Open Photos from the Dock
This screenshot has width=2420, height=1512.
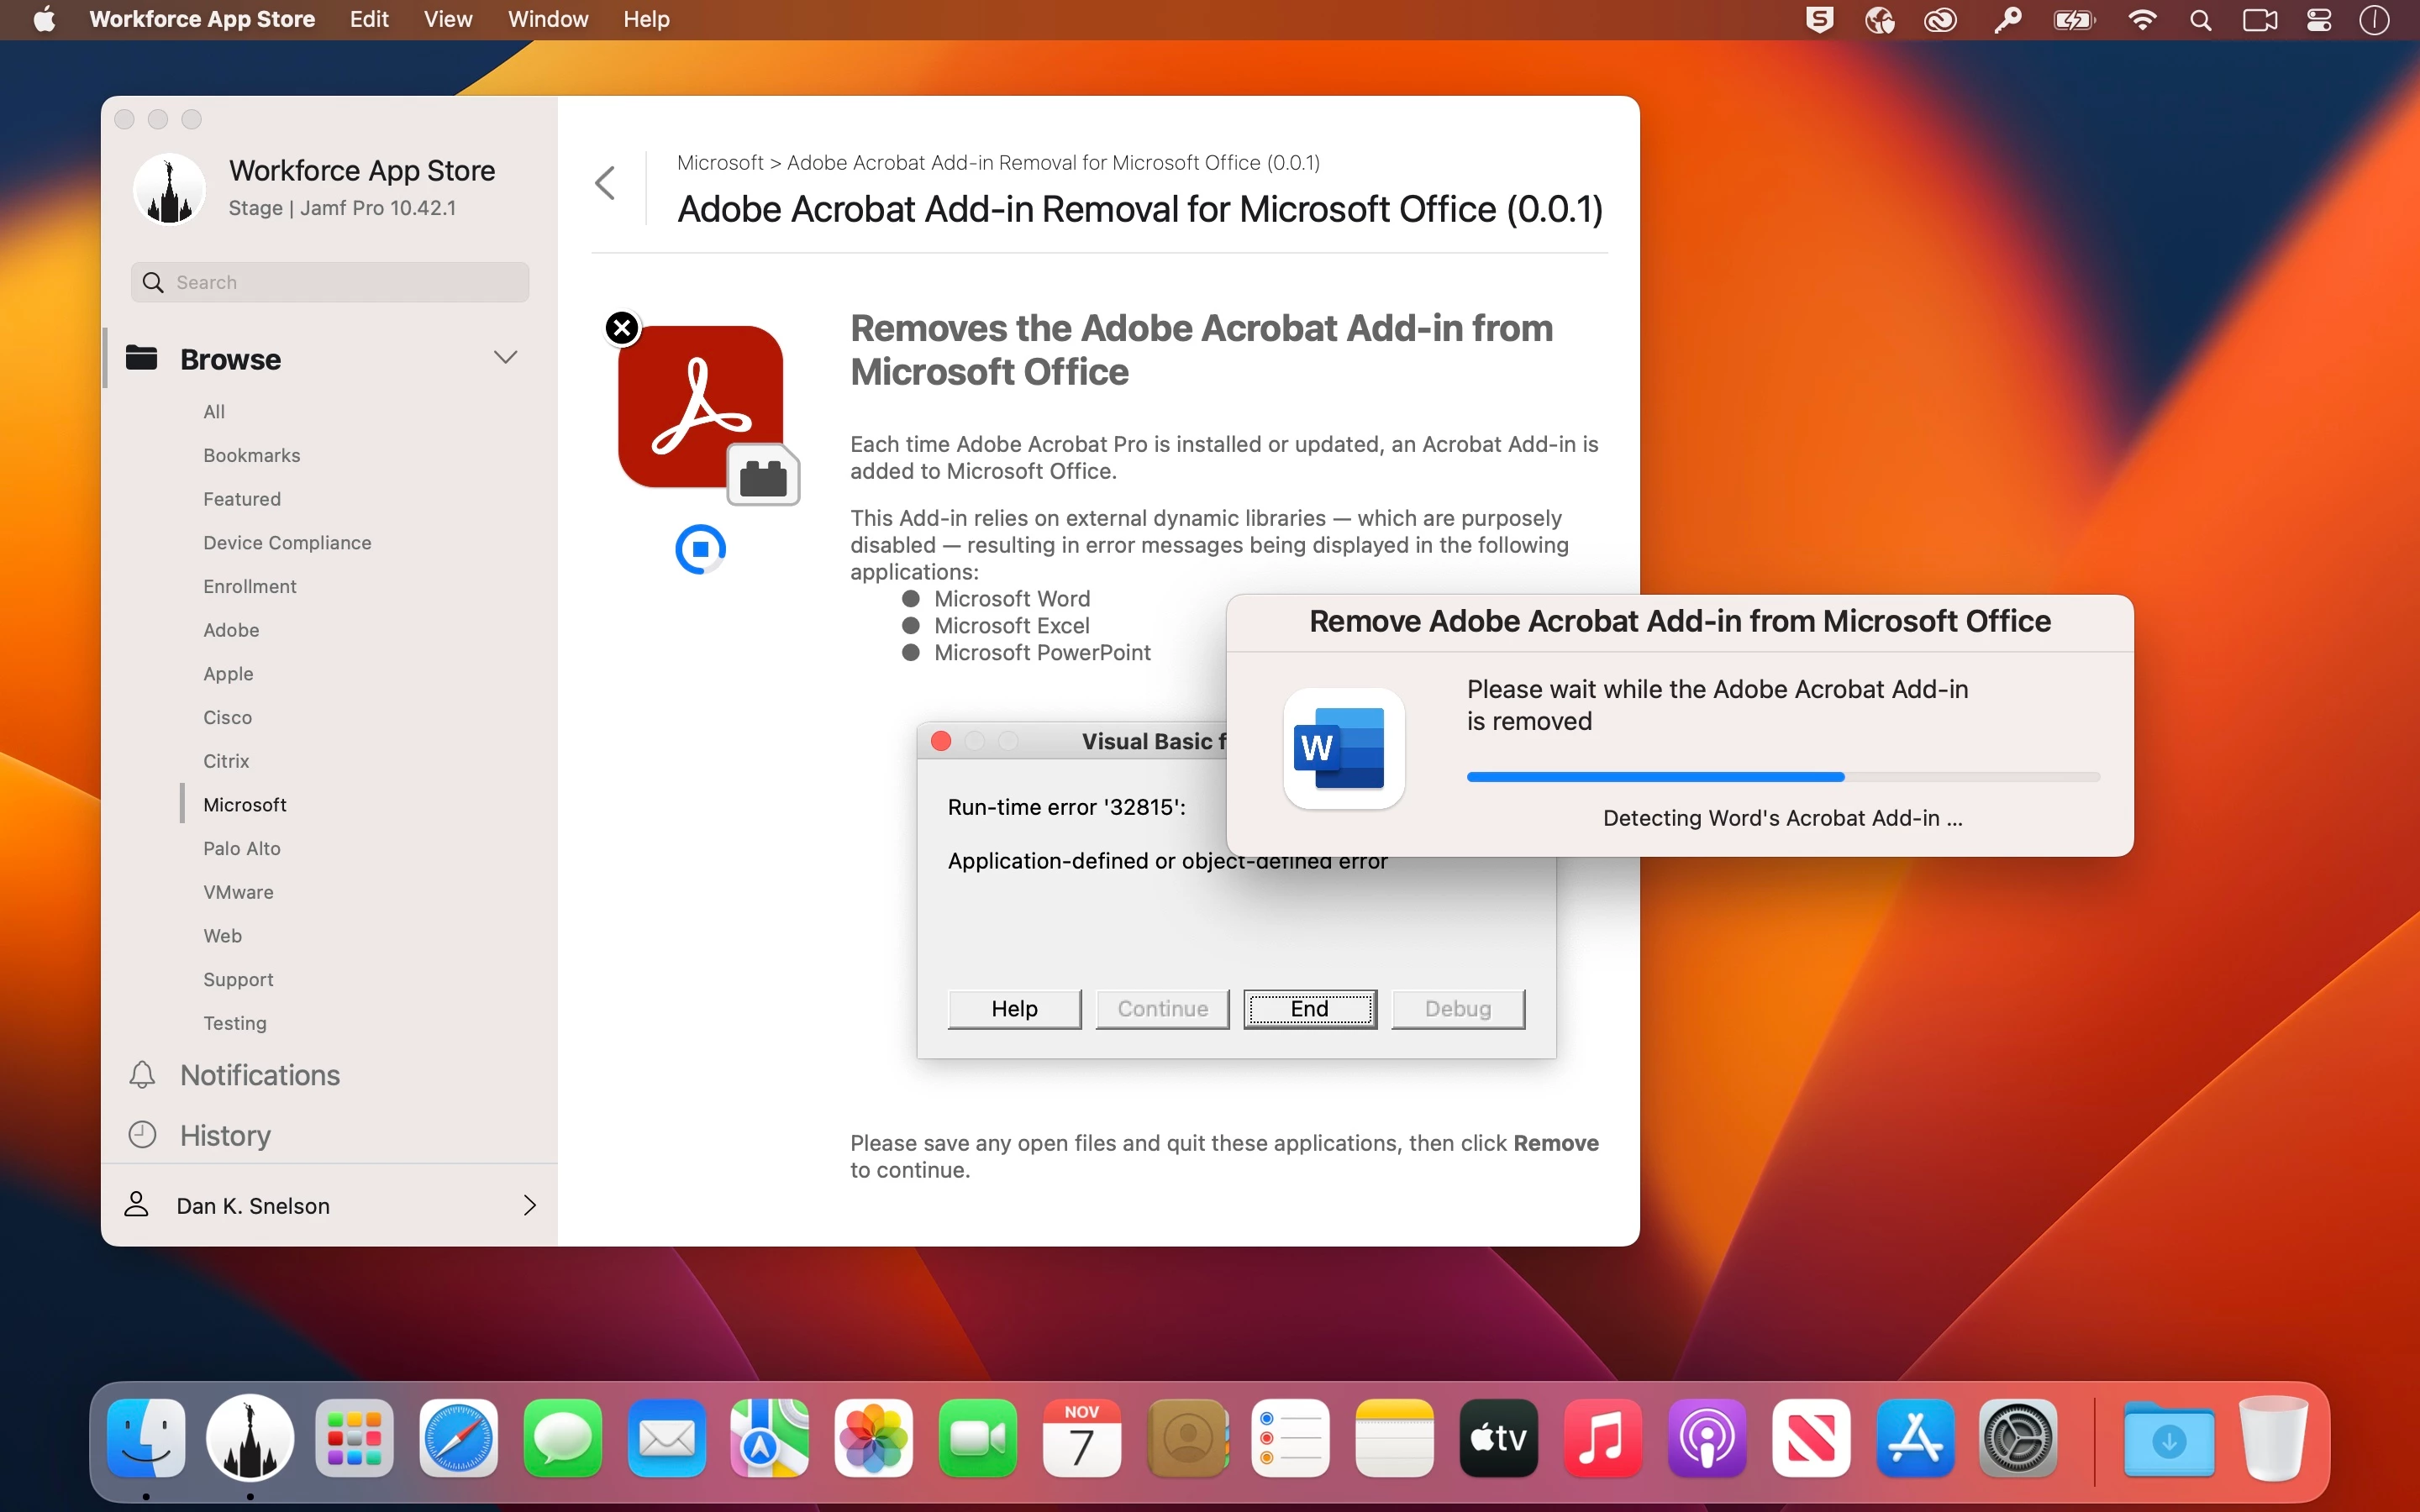coord(874,1439)
